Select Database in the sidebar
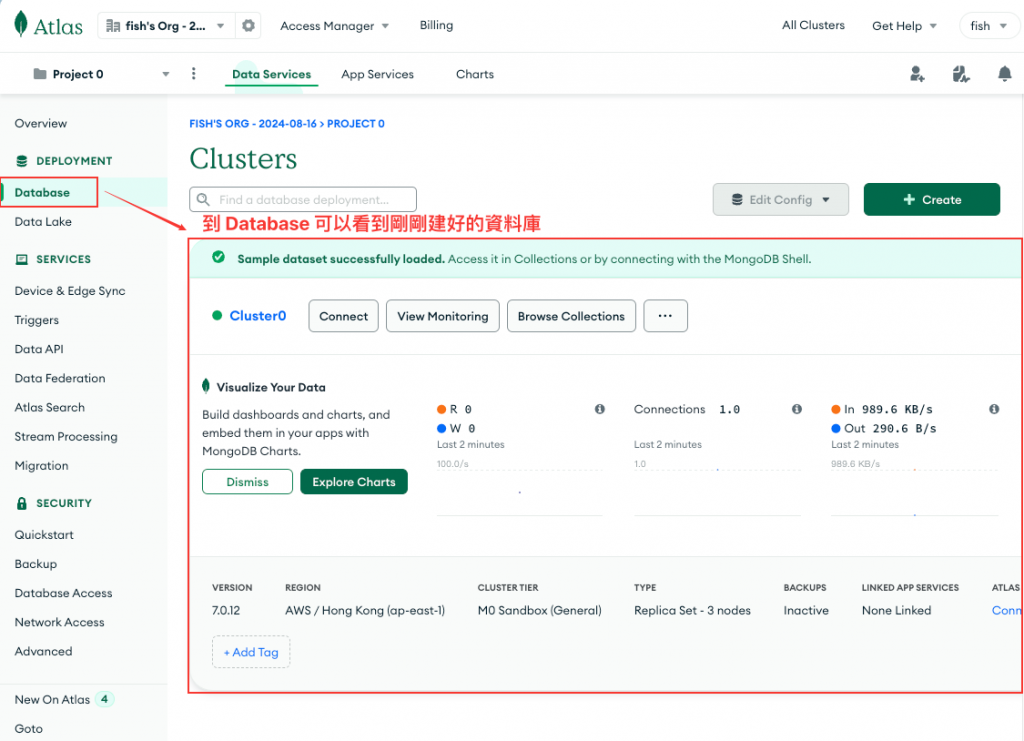Image resolution: width=1024 pixels, height=741 pixels. coord(42,193)
